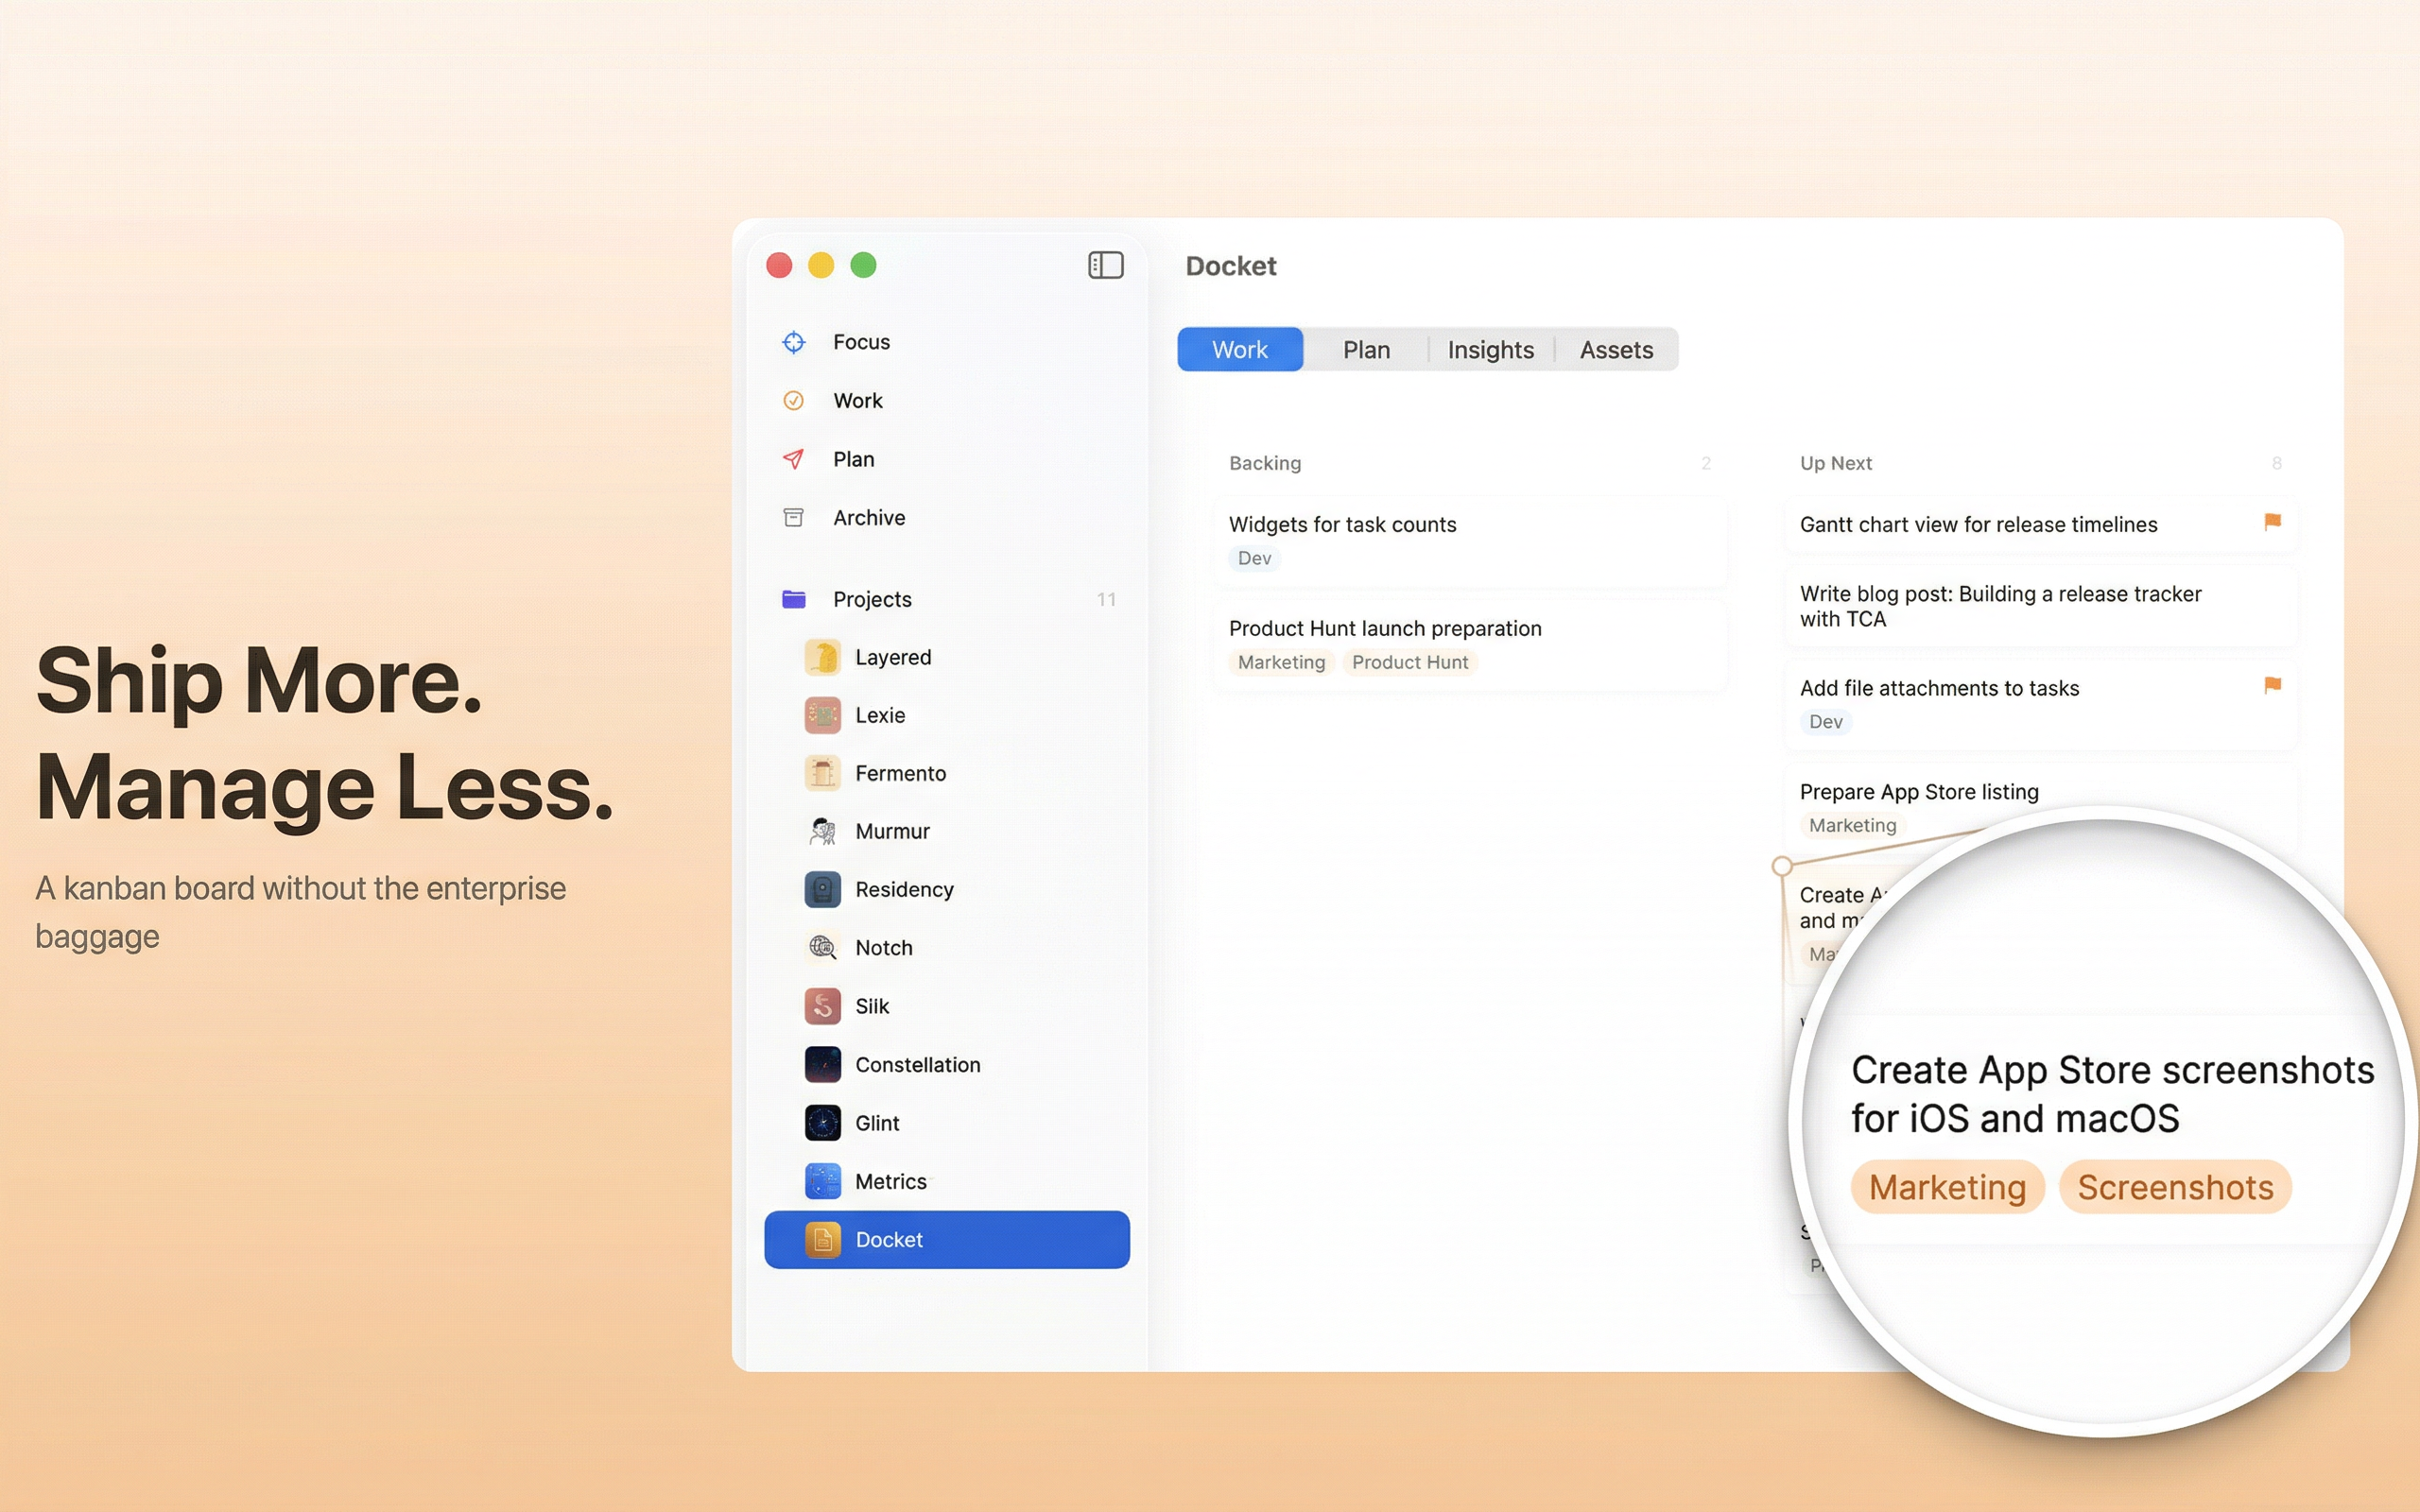Viewport: 2420px width, 1512px height.
Task: Switch to the Insights tab
Action: pyautogui.click(x=1490, y=349)
